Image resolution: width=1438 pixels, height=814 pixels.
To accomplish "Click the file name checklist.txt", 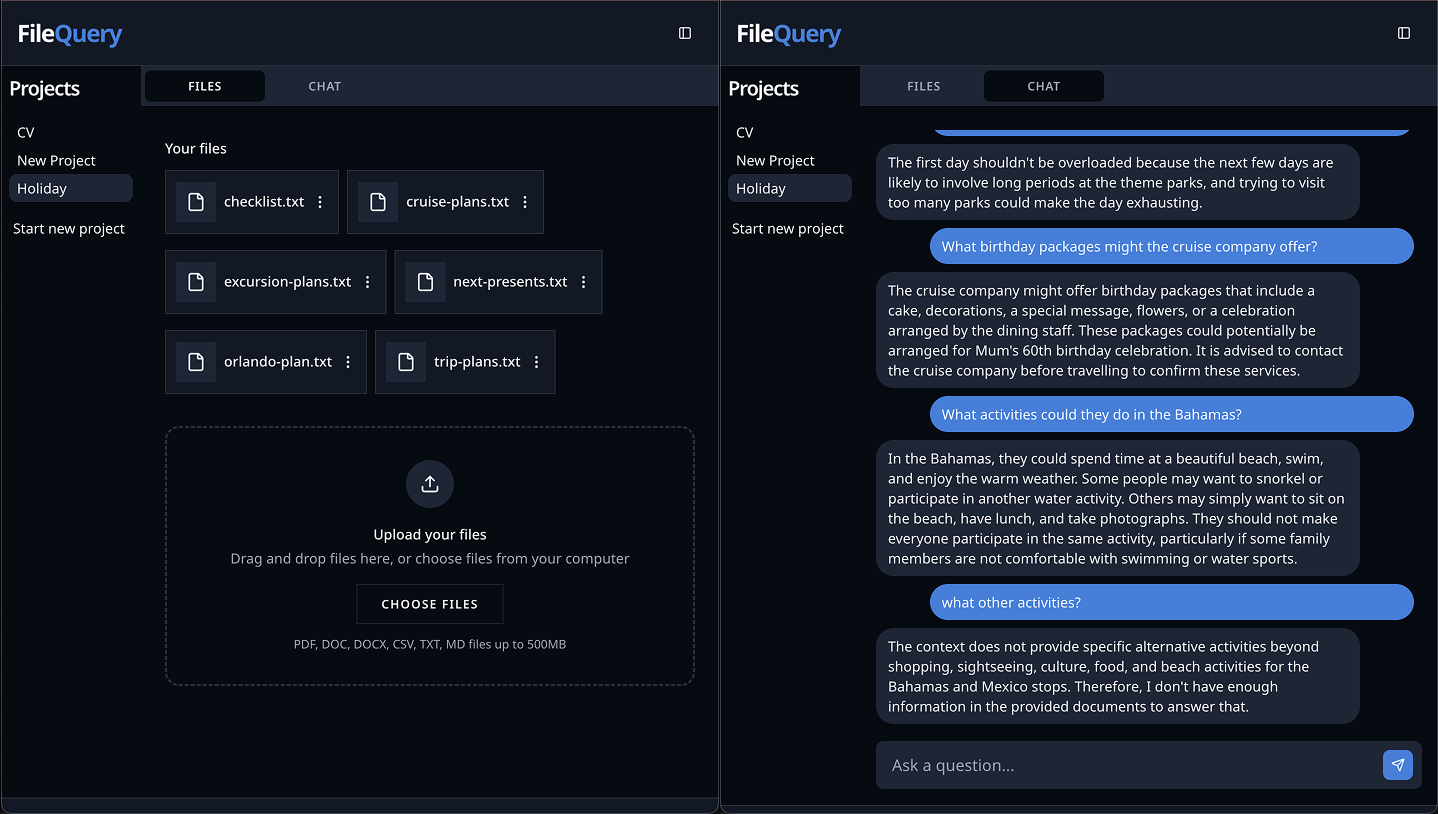I will [264, 202].
